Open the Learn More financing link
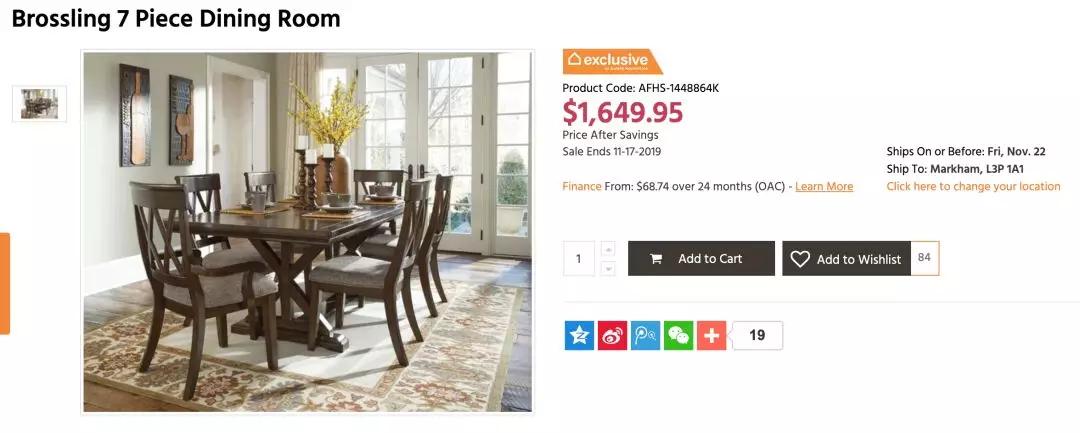This screenshot has height=433, width=1080. [824, 187]
